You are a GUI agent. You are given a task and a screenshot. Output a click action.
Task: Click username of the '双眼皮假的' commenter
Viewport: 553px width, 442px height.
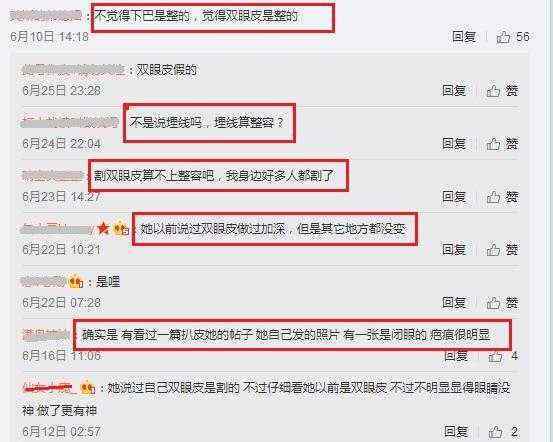coord(73,69)
